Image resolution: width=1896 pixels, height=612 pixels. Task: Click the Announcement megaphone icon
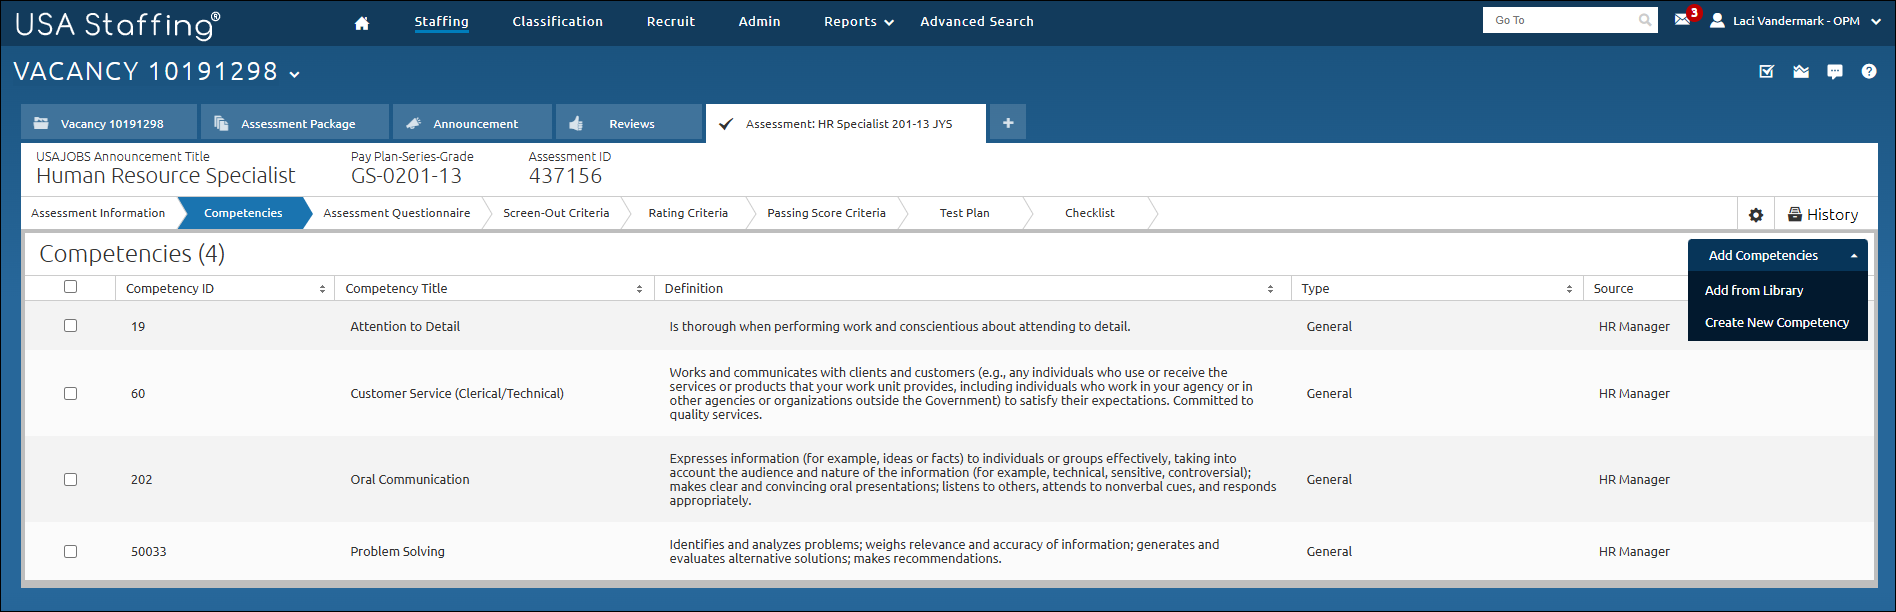click(x=413, y=123)
